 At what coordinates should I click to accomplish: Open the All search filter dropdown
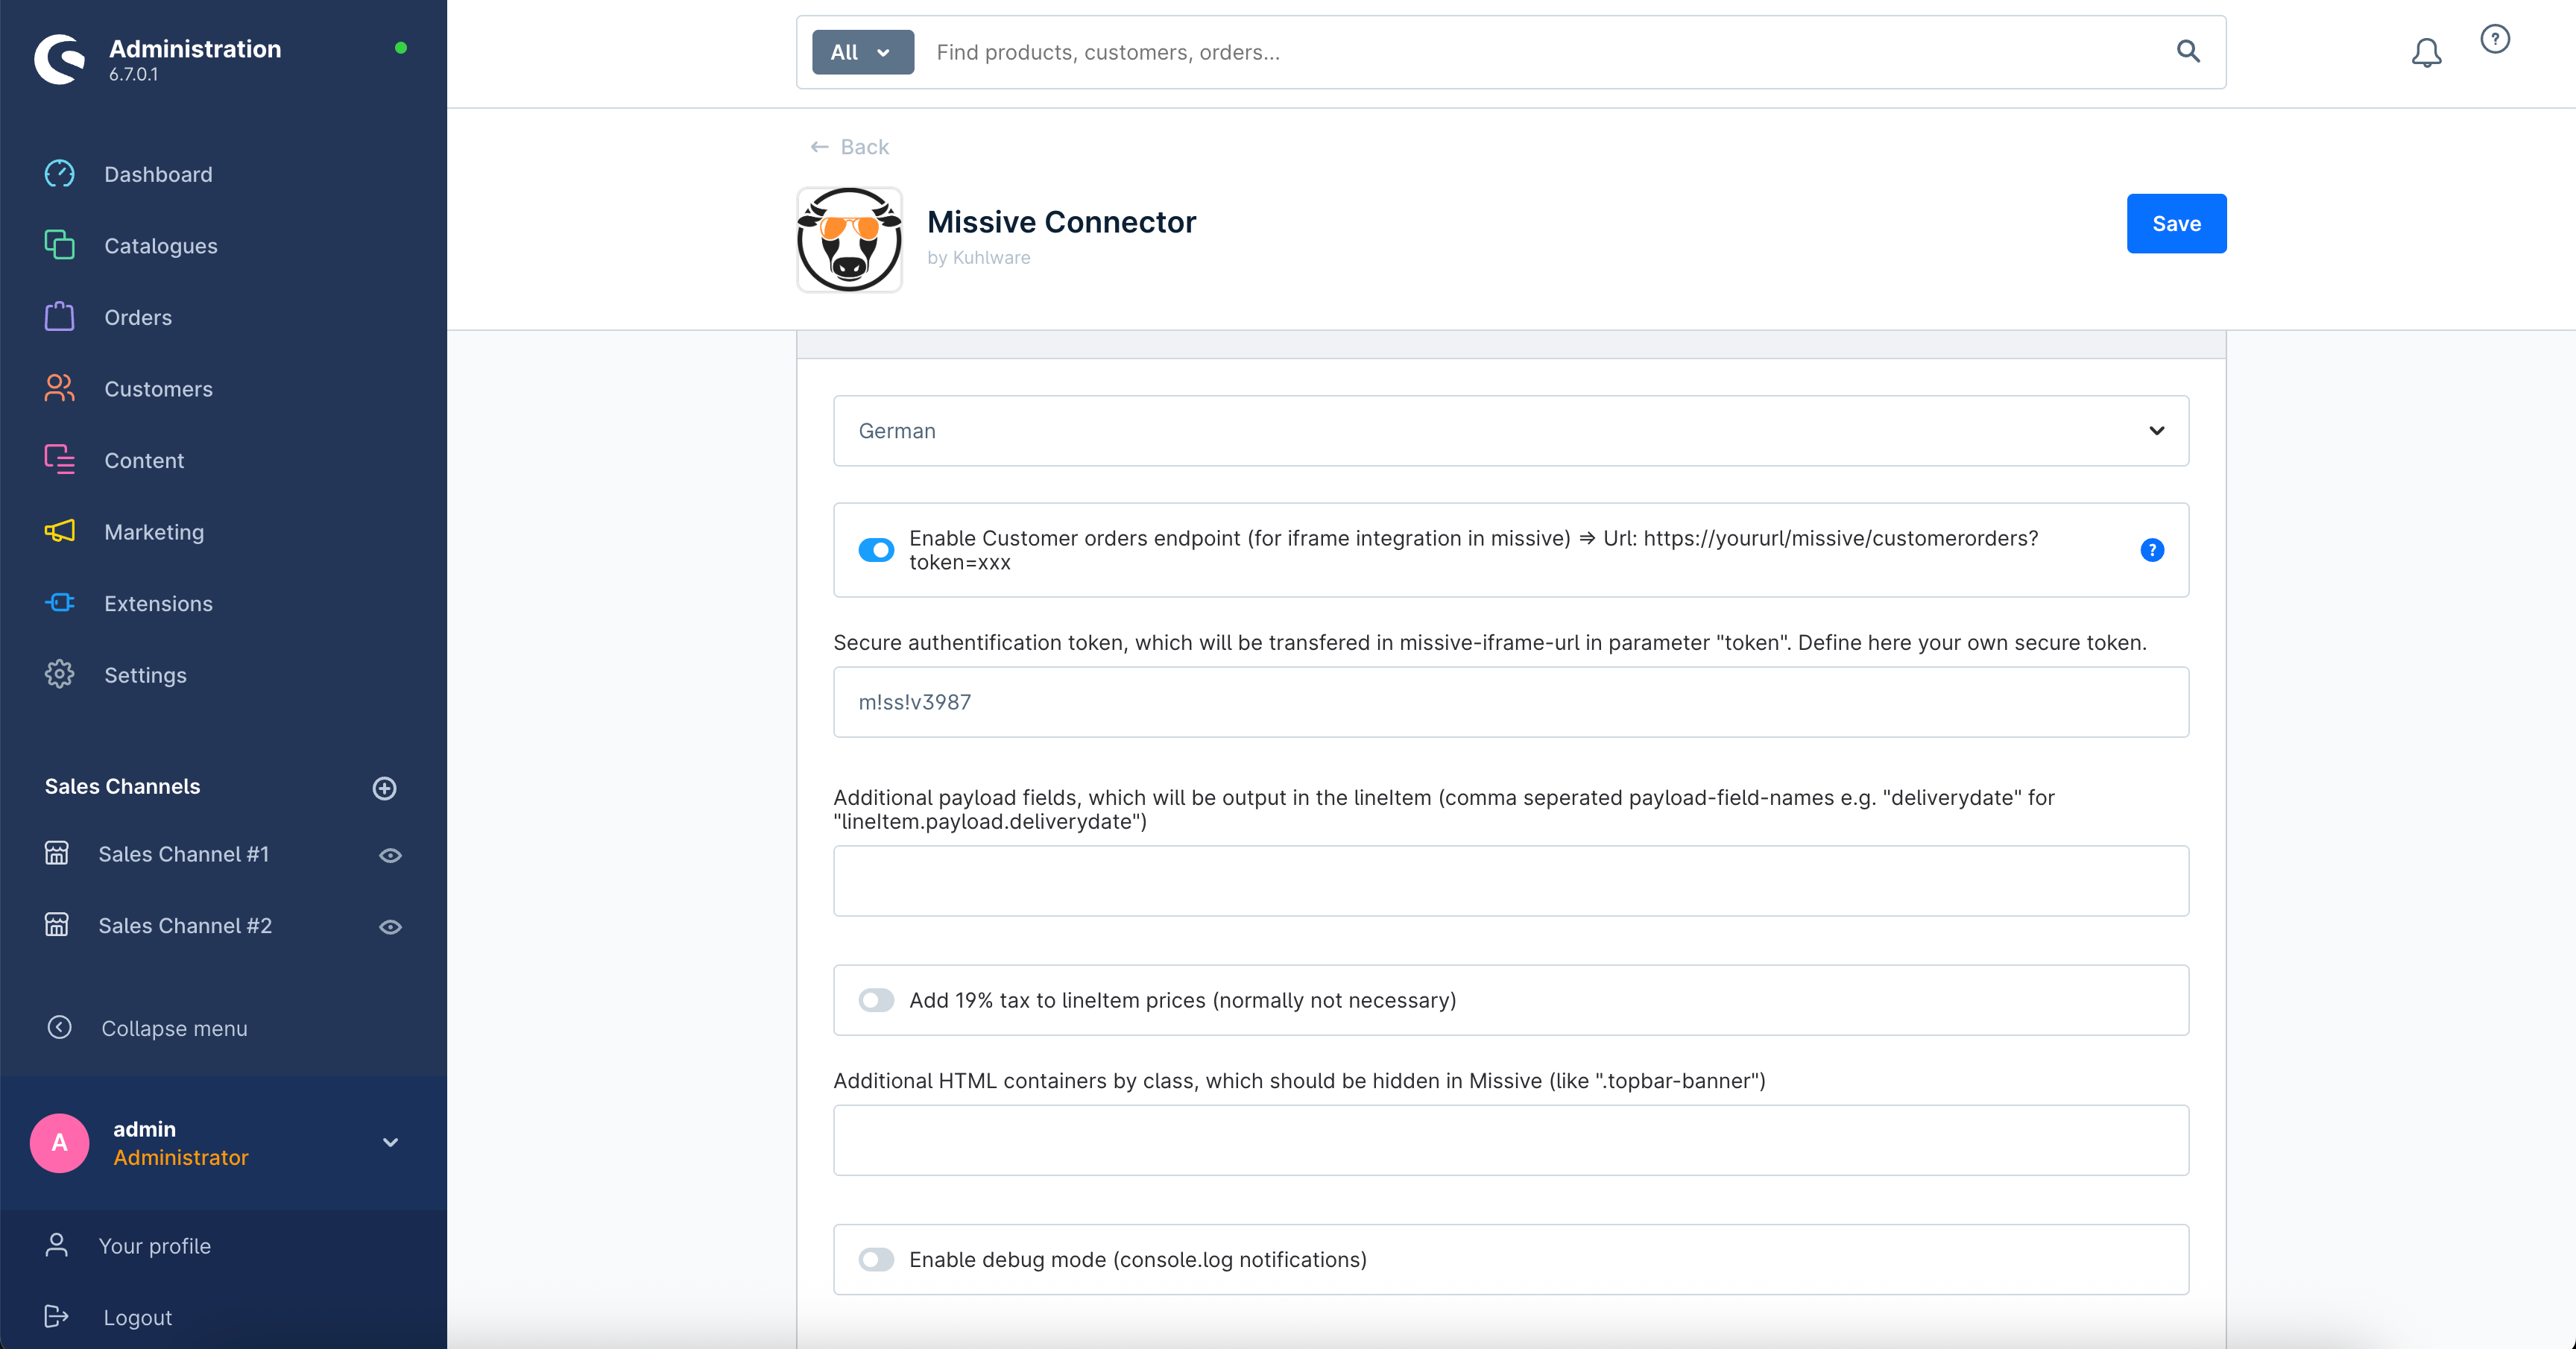[x=862, y=52]
